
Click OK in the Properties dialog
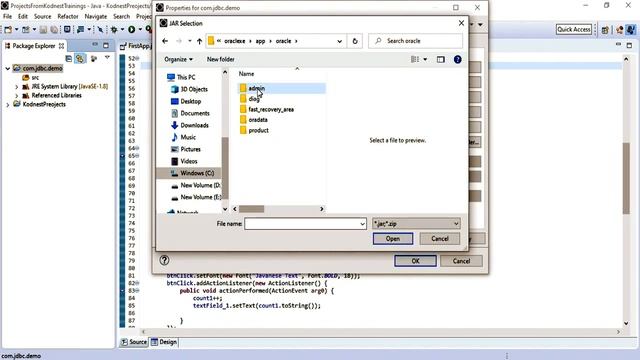tap(415, 261)
